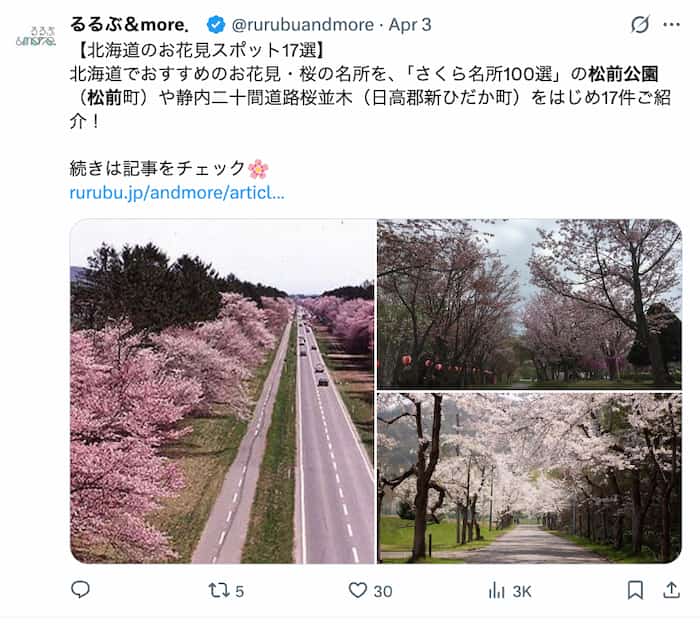This screenshot has height=623, width=700.
Task: Click the るるぶ&more. profile avatar
Action: [36, 36]
